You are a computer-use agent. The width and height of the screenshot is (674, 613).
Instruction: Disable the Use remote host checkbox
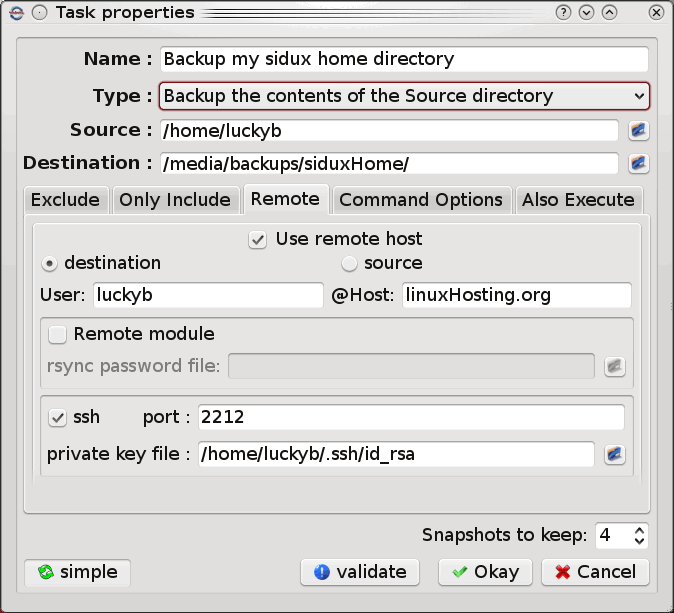tap(258, 240)
